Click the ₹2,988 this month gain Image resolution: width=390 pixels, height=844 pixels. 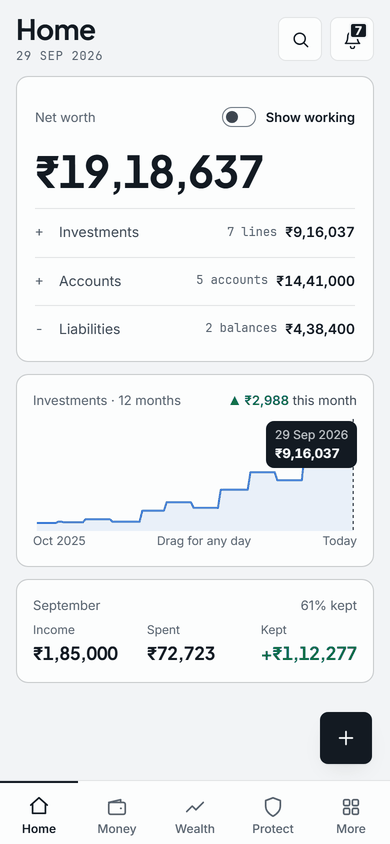tap(293, 400)
